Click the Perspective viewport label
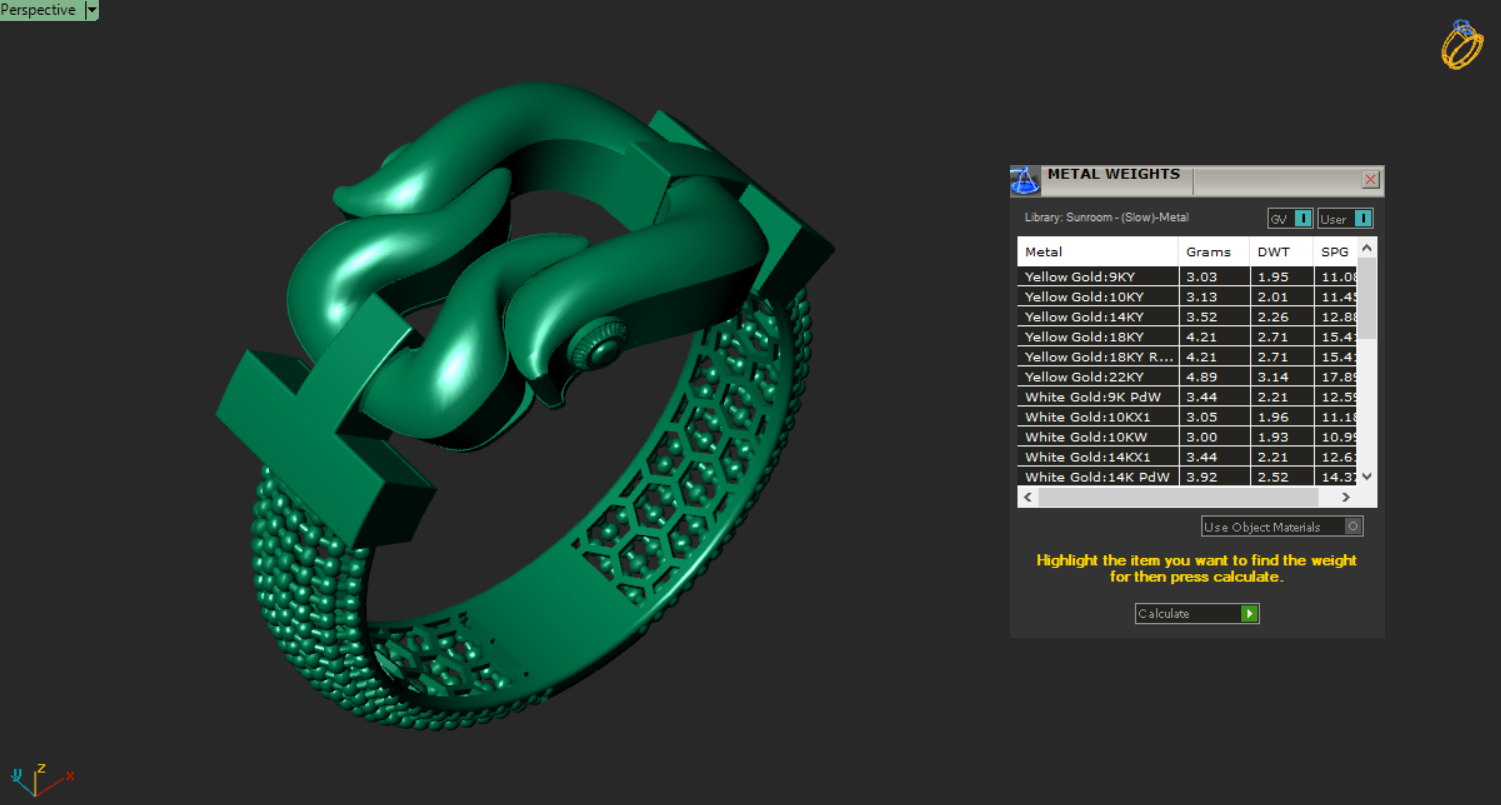Screen dimensions: 1501x805 [39, 10]
